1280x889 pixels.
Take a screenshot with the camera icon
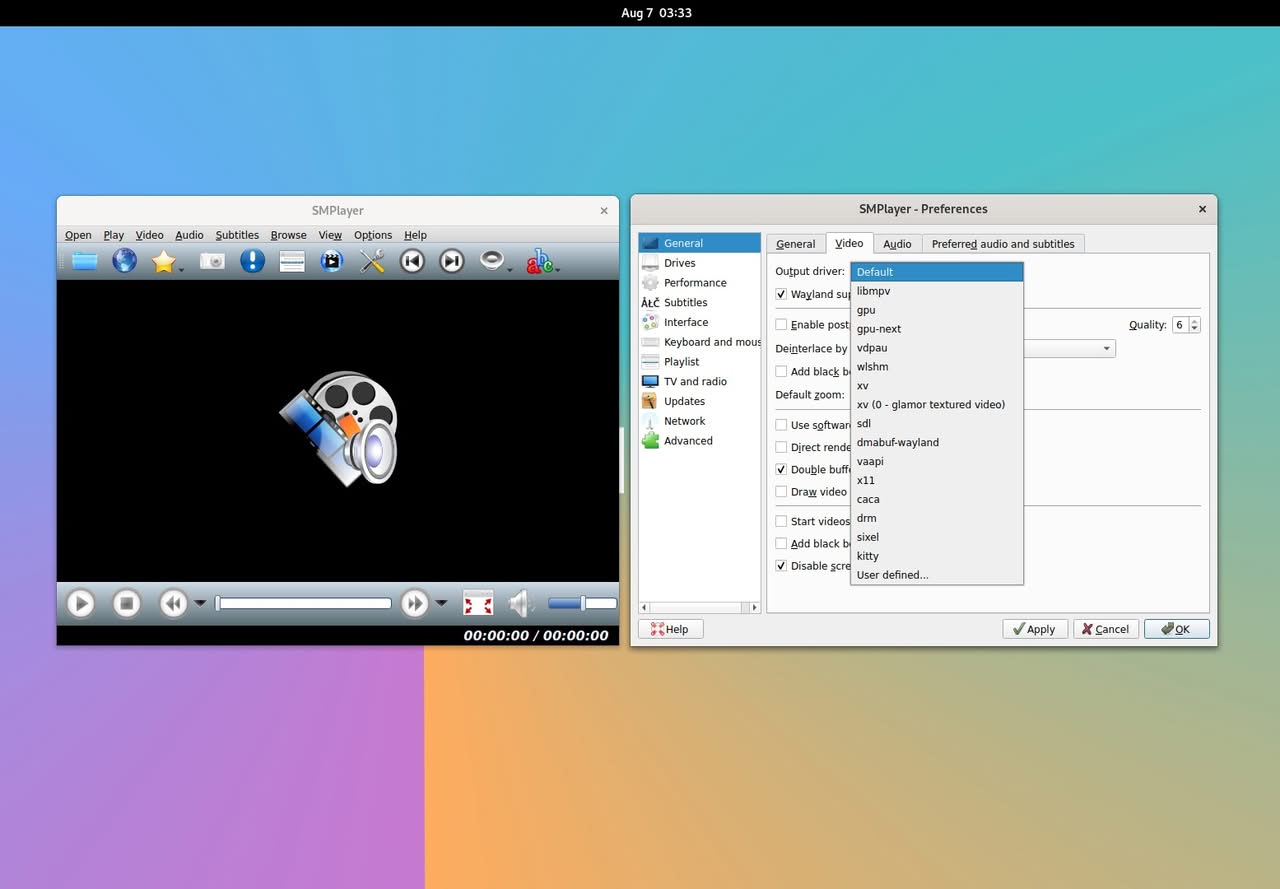tap(212, 262)
